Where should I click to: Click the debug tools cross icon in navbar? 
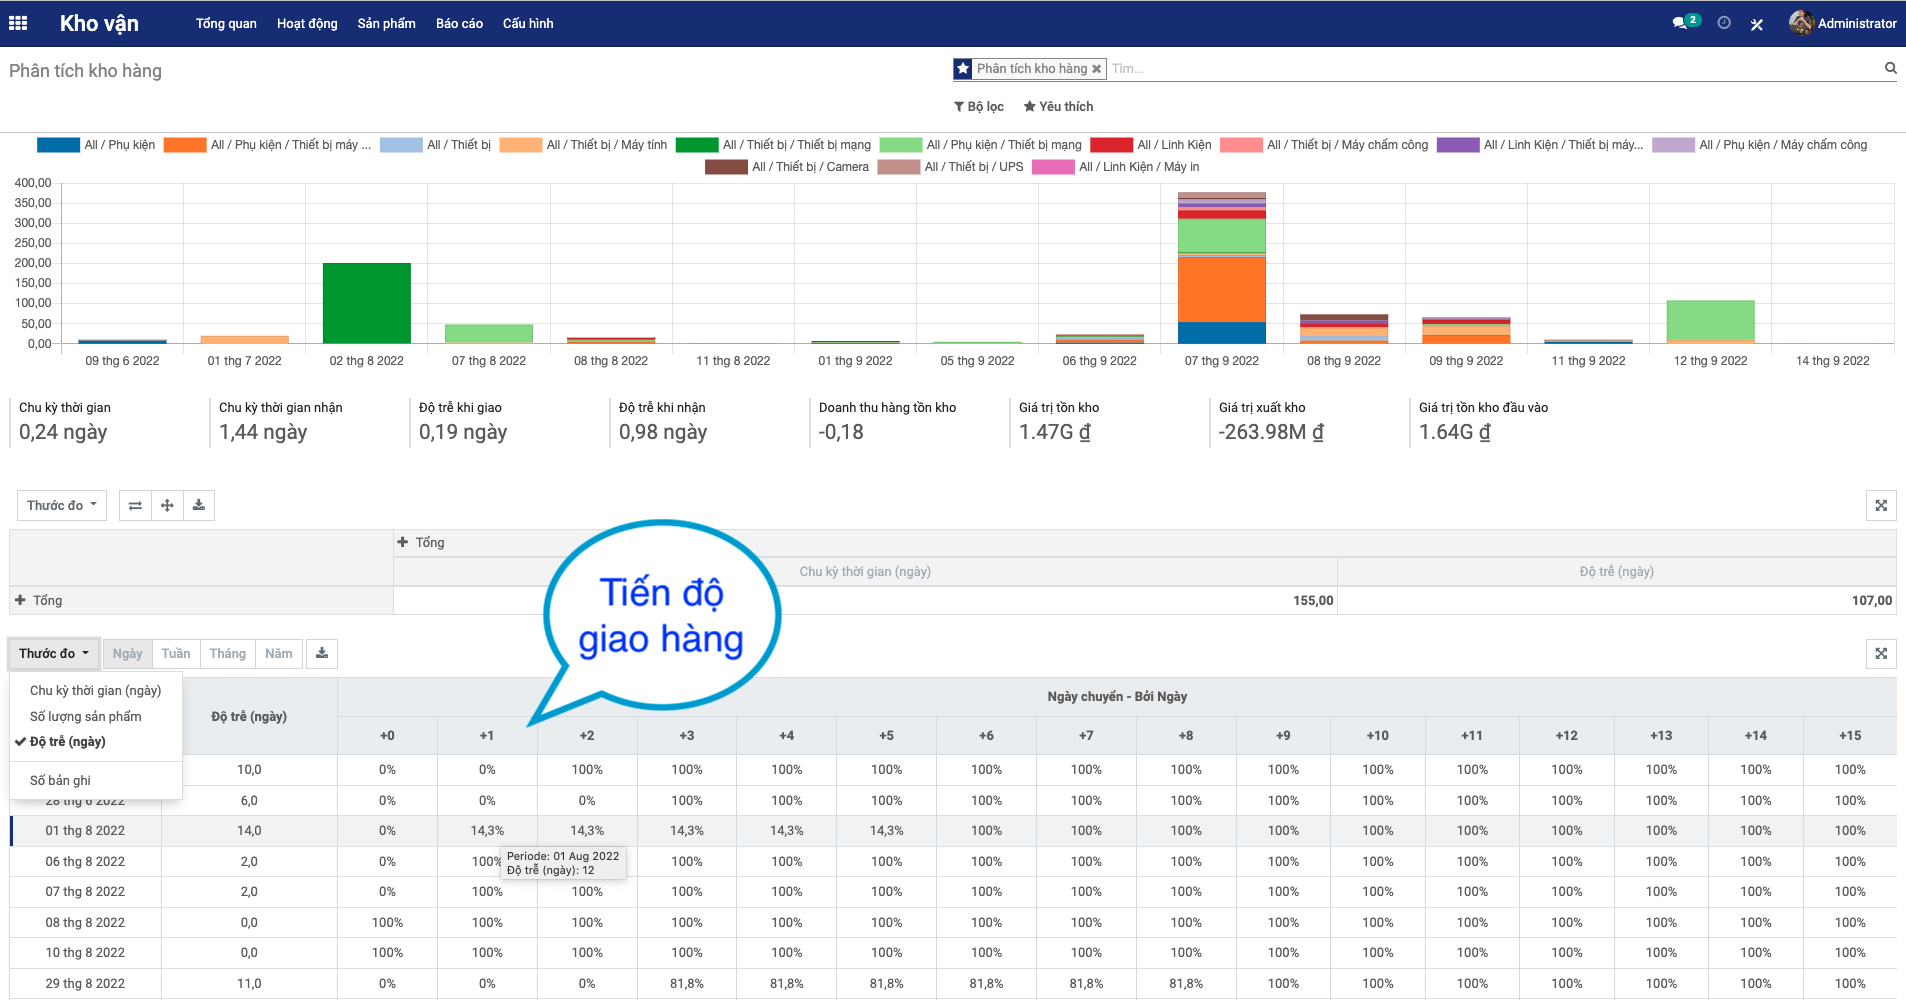pyautogui.click(x=1757, y=24)
